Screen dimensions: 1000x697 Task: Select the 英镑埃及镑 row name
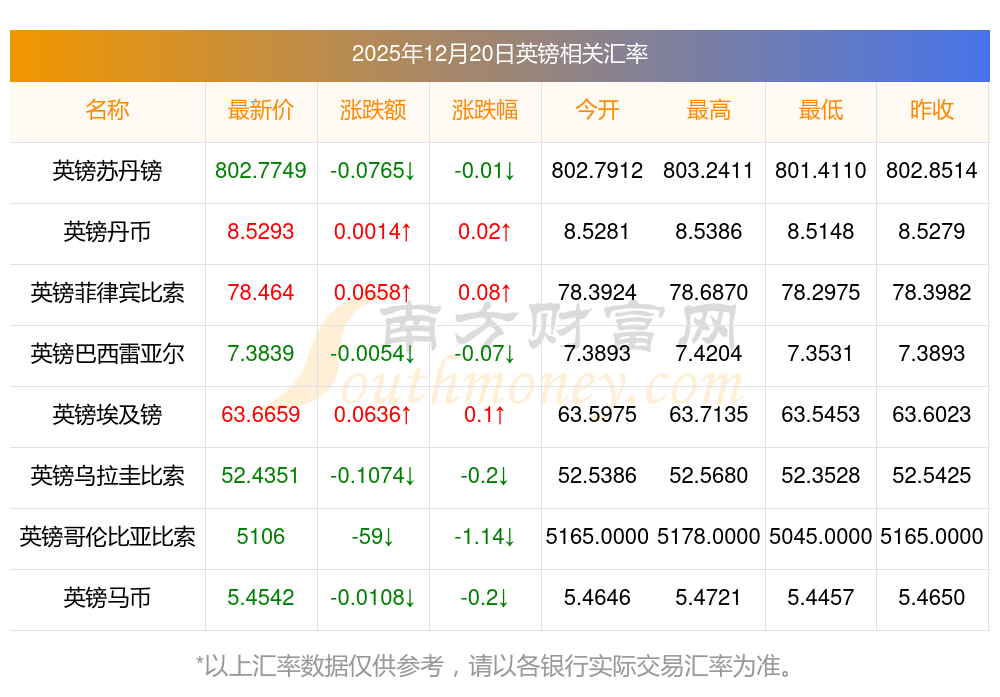pos(107,415)
